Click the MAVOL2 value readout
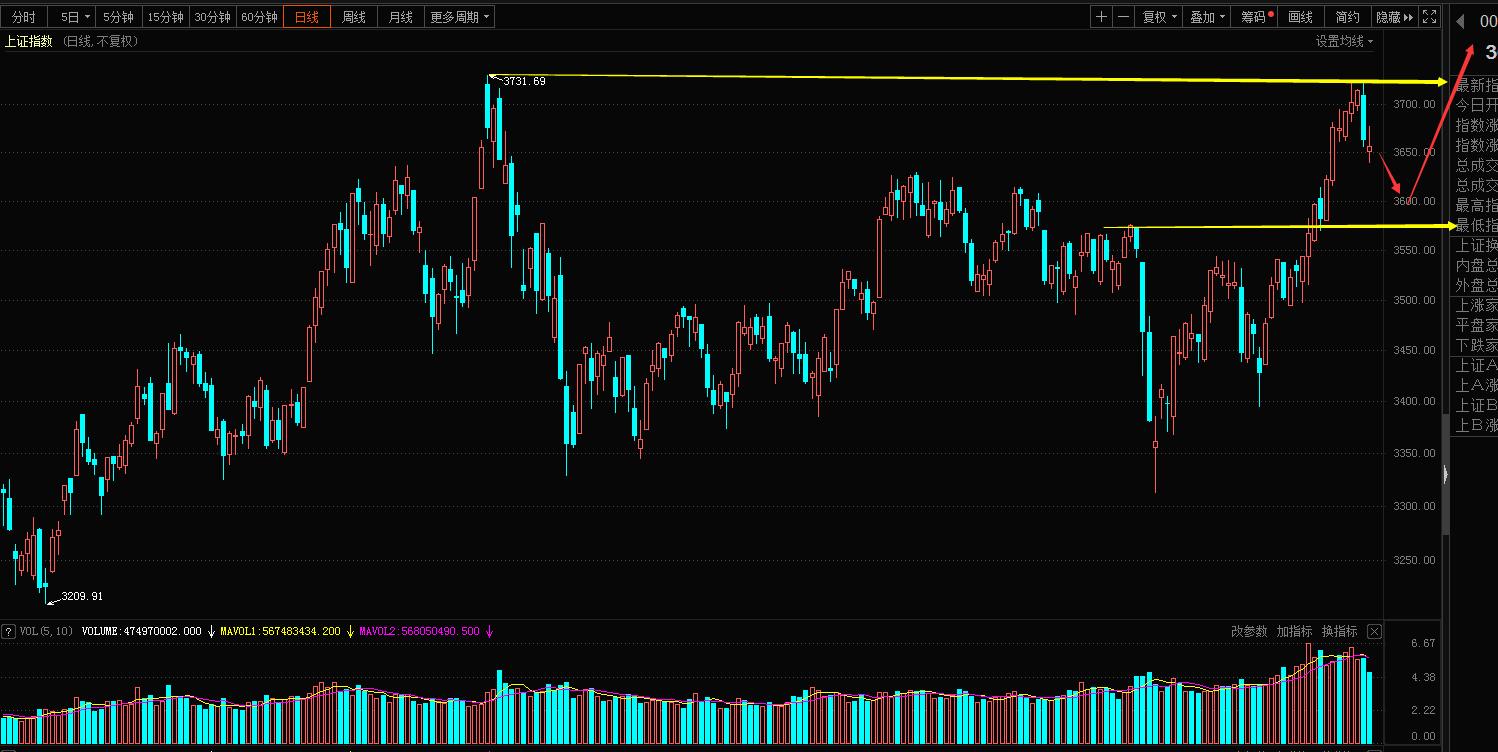 point(419,631)
